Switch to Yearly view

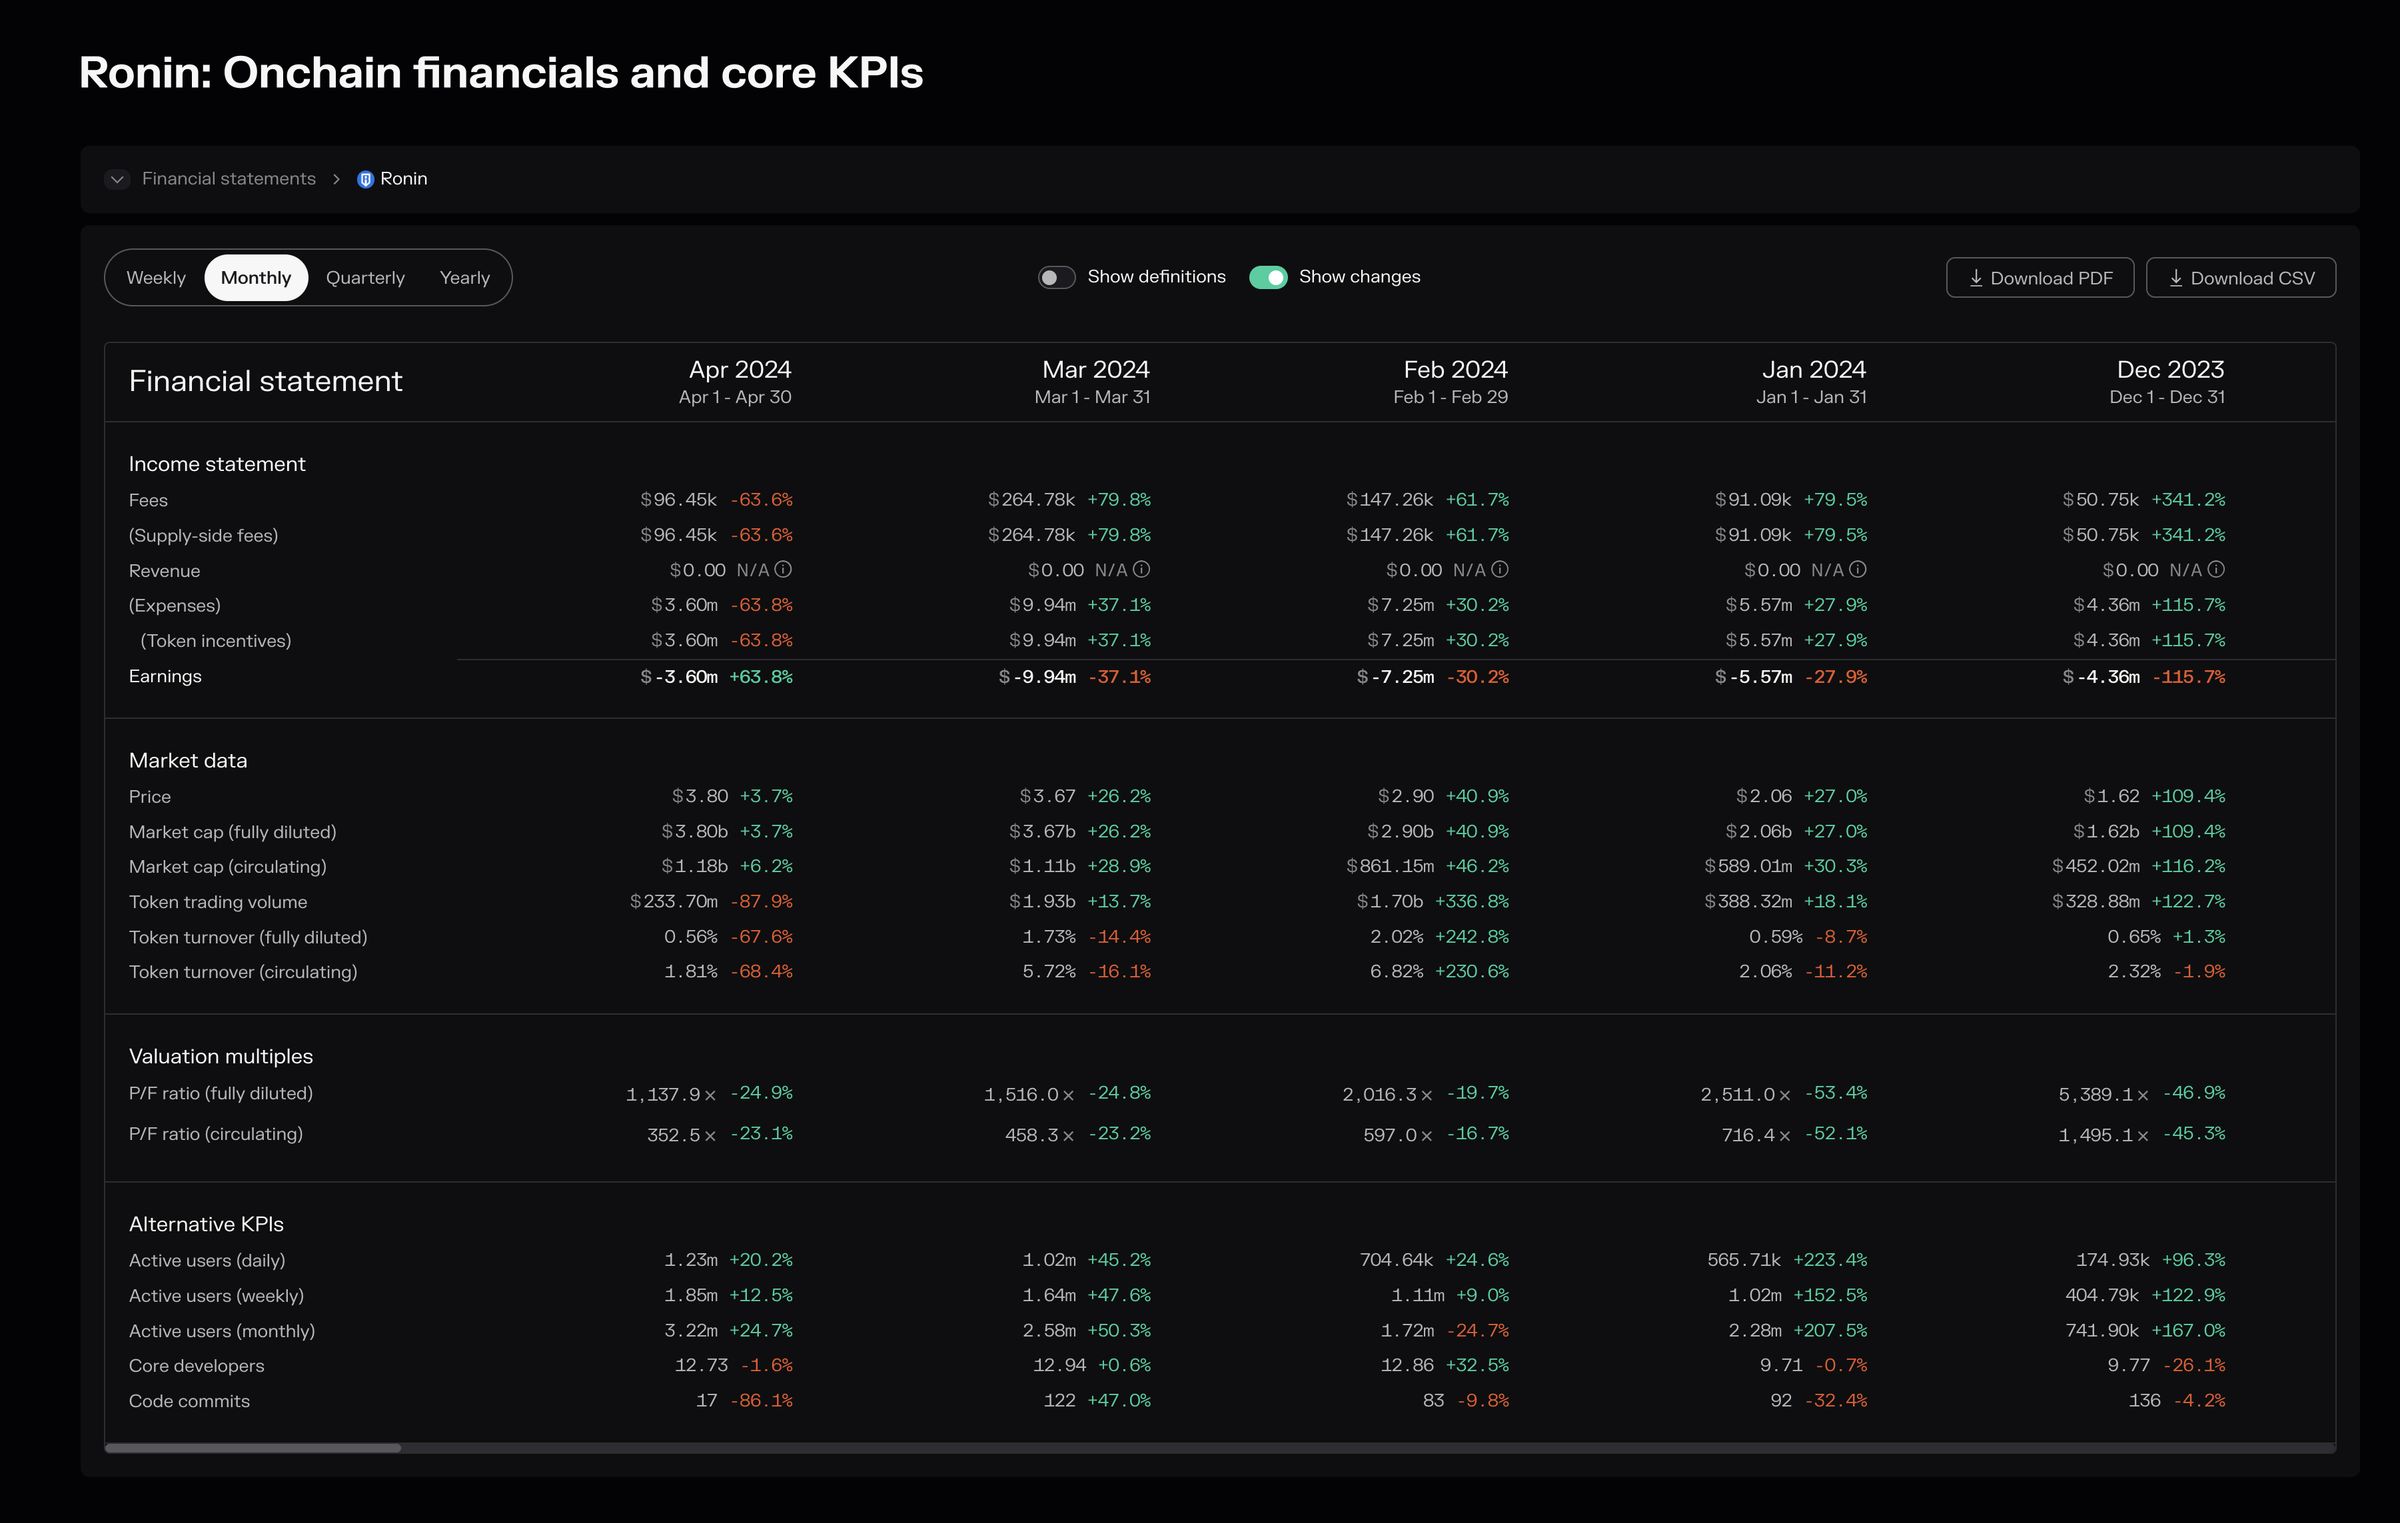pos(464,278)
